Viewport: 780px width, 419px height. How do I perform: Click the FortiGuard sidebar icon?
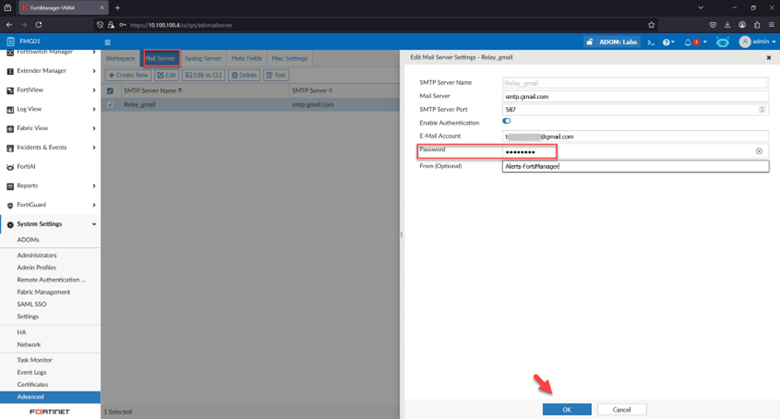coord(10,205)
